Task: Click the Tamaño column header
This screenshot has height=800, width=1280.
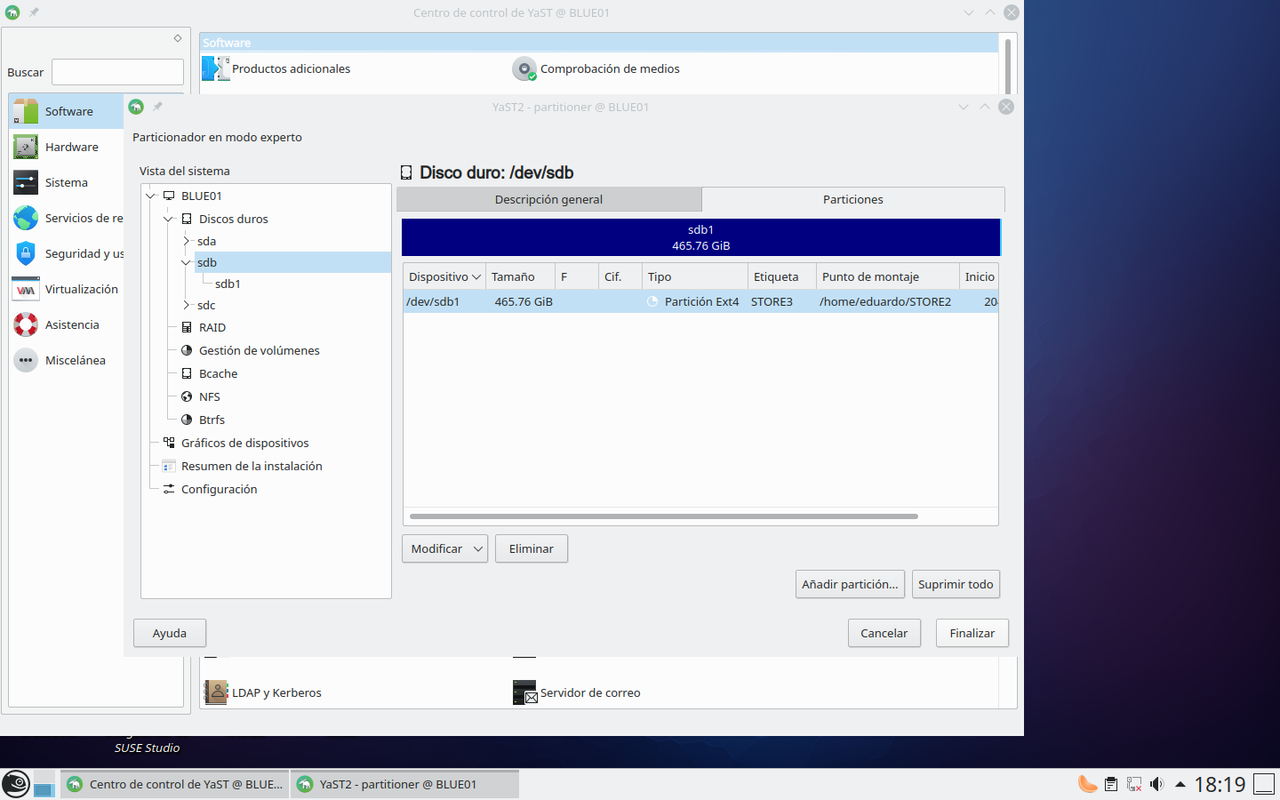Action: (x=519, y=277)
